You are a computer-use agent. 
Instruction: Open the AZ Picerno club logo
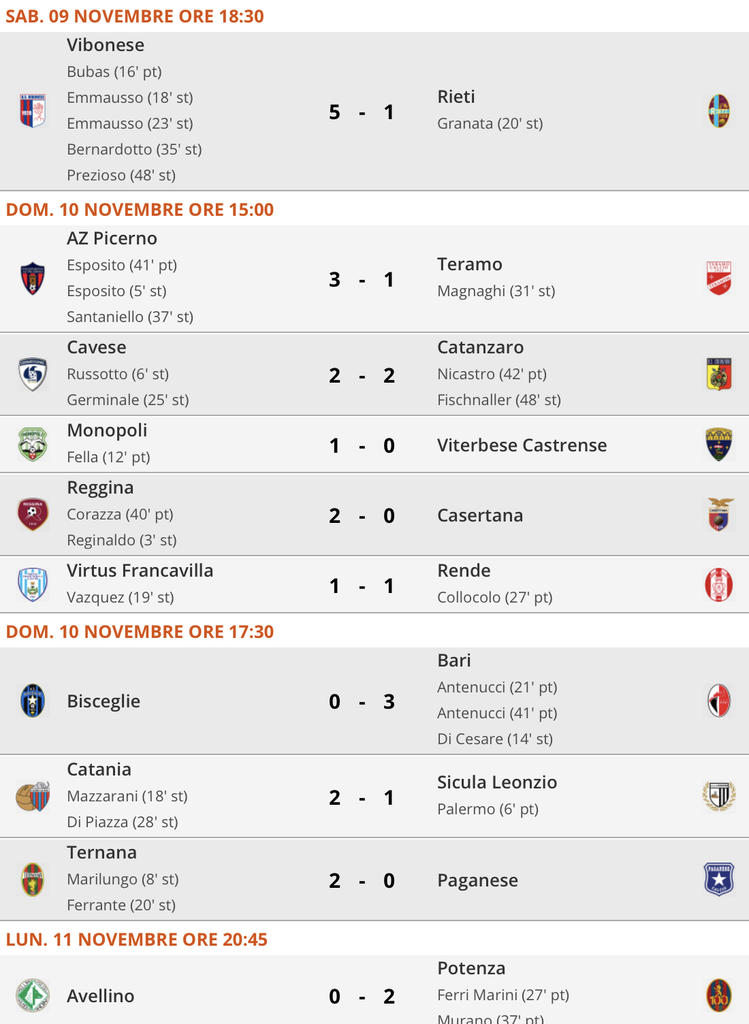[33, 278]
